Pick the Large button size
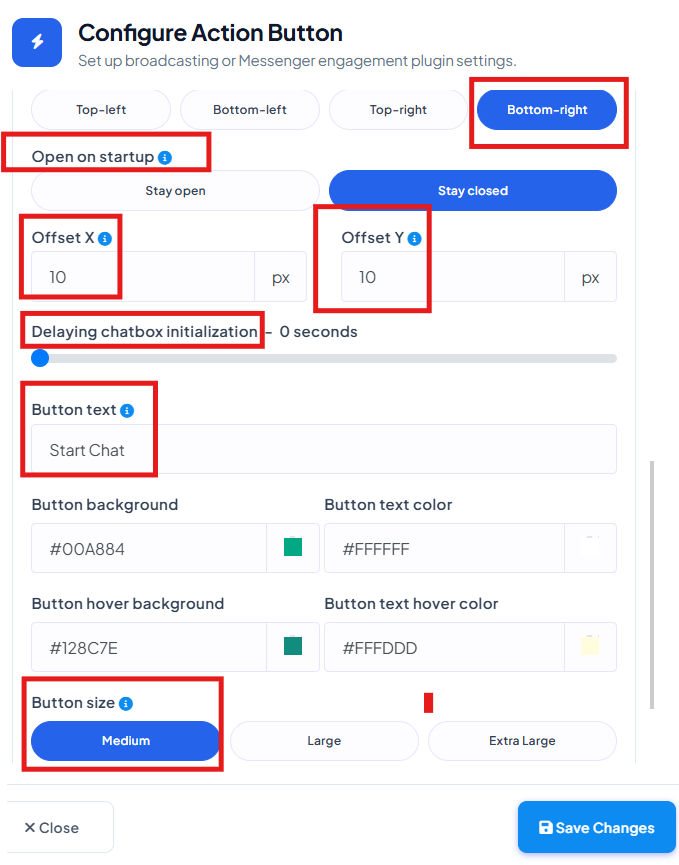 click(324, 741)
